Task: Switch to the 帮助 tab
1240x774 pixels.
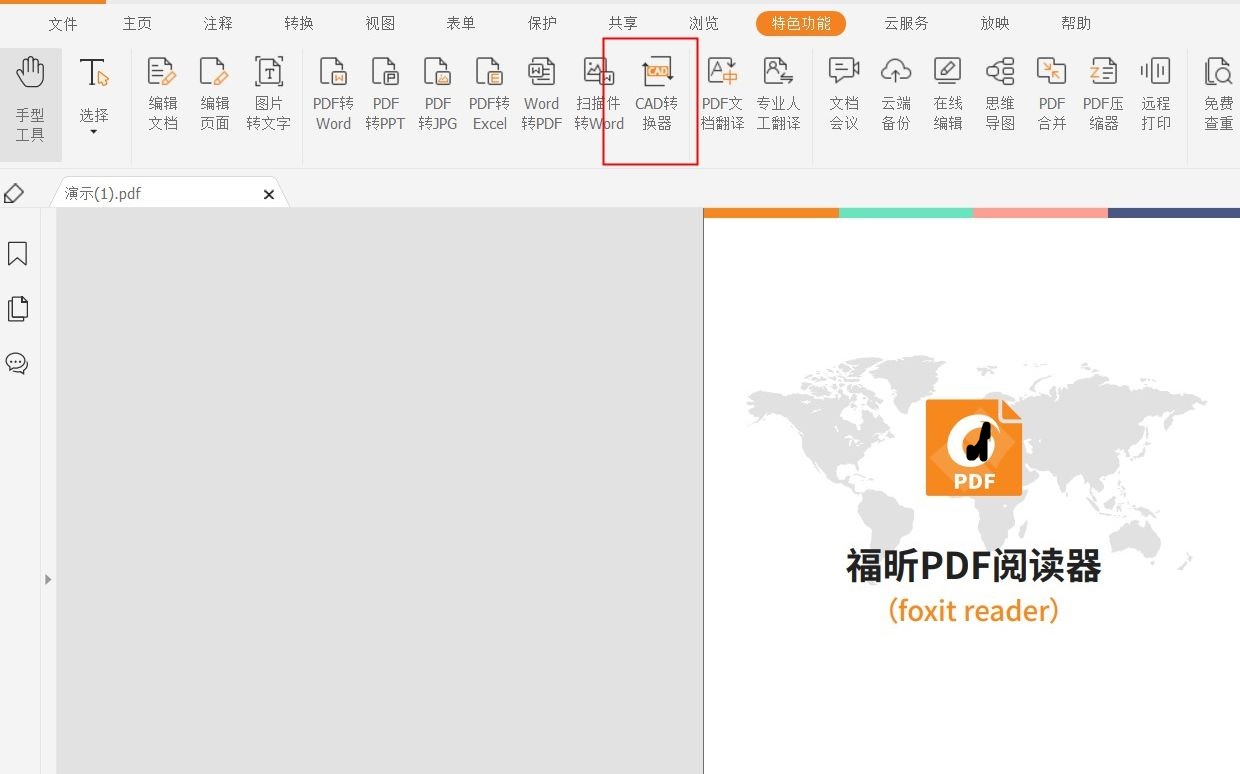Action: coord(1076,24)
